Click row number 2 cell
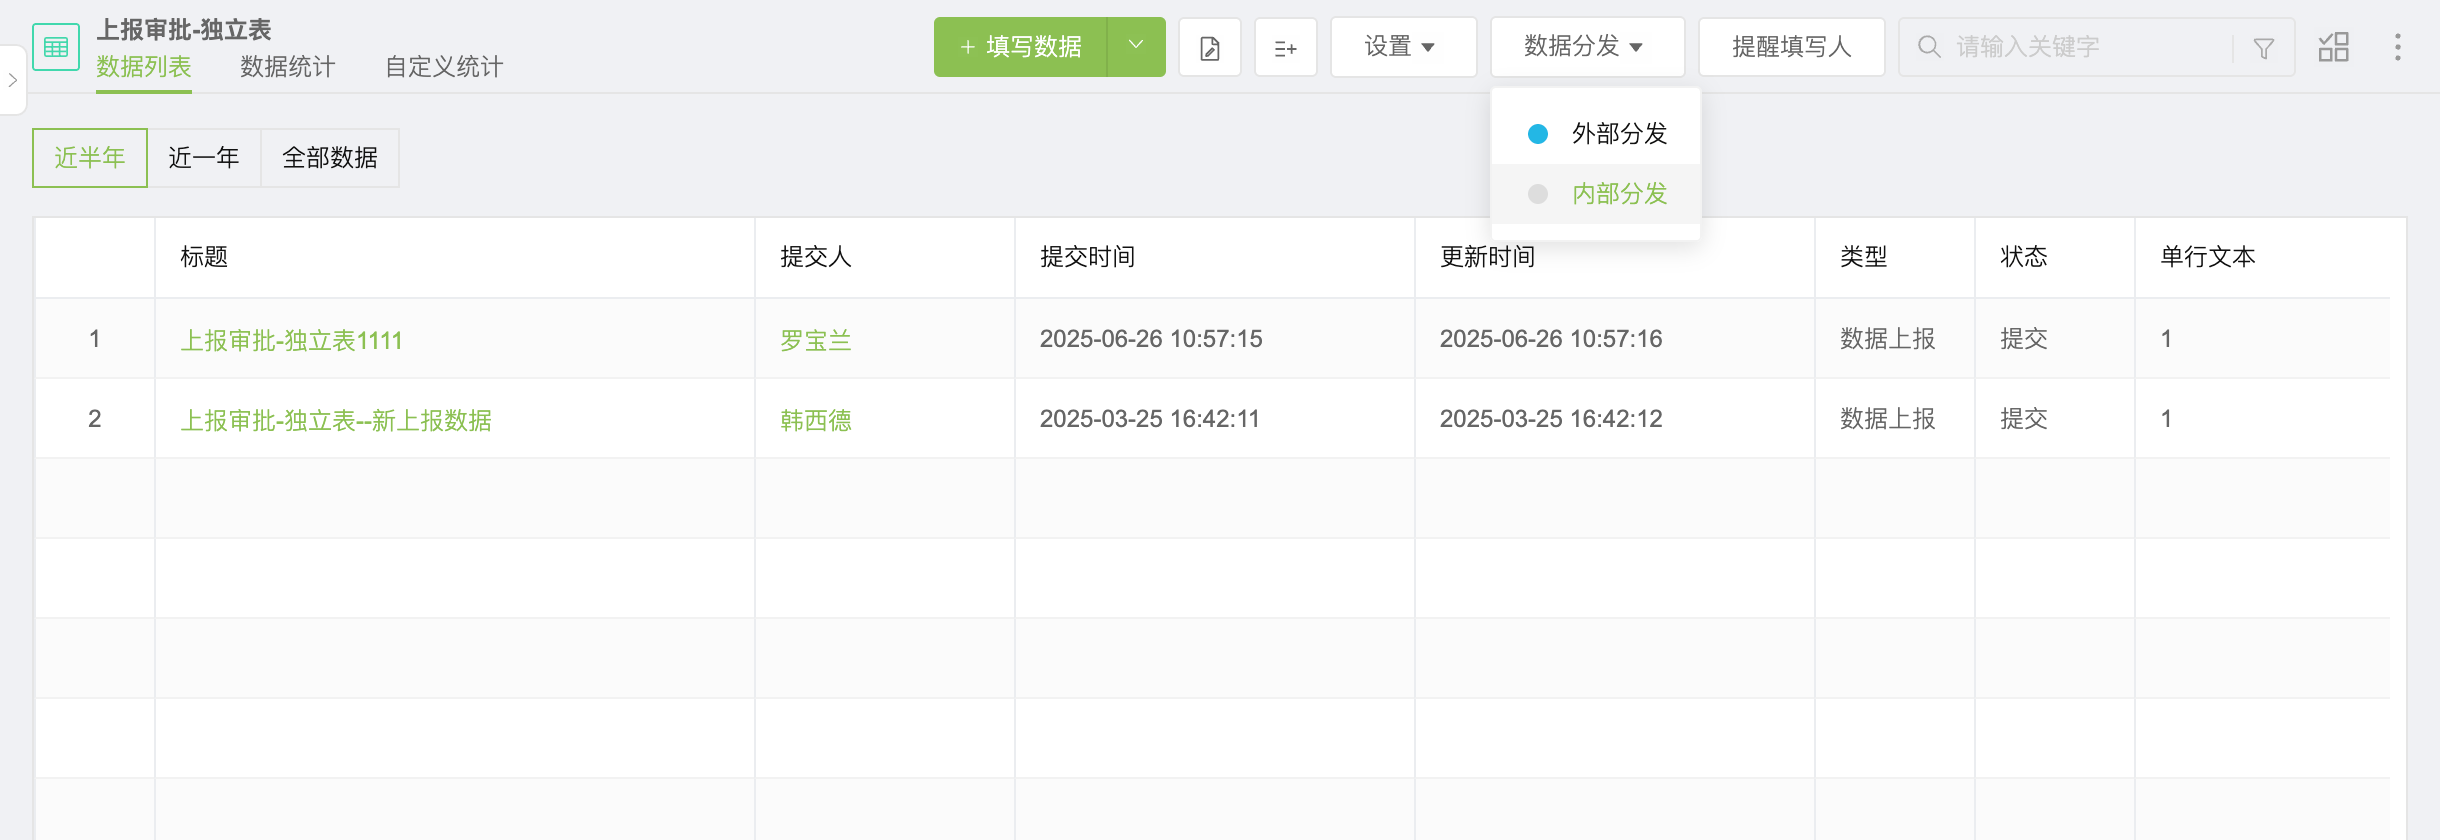Screen dimensions: 2440x840 coord(95,419)
